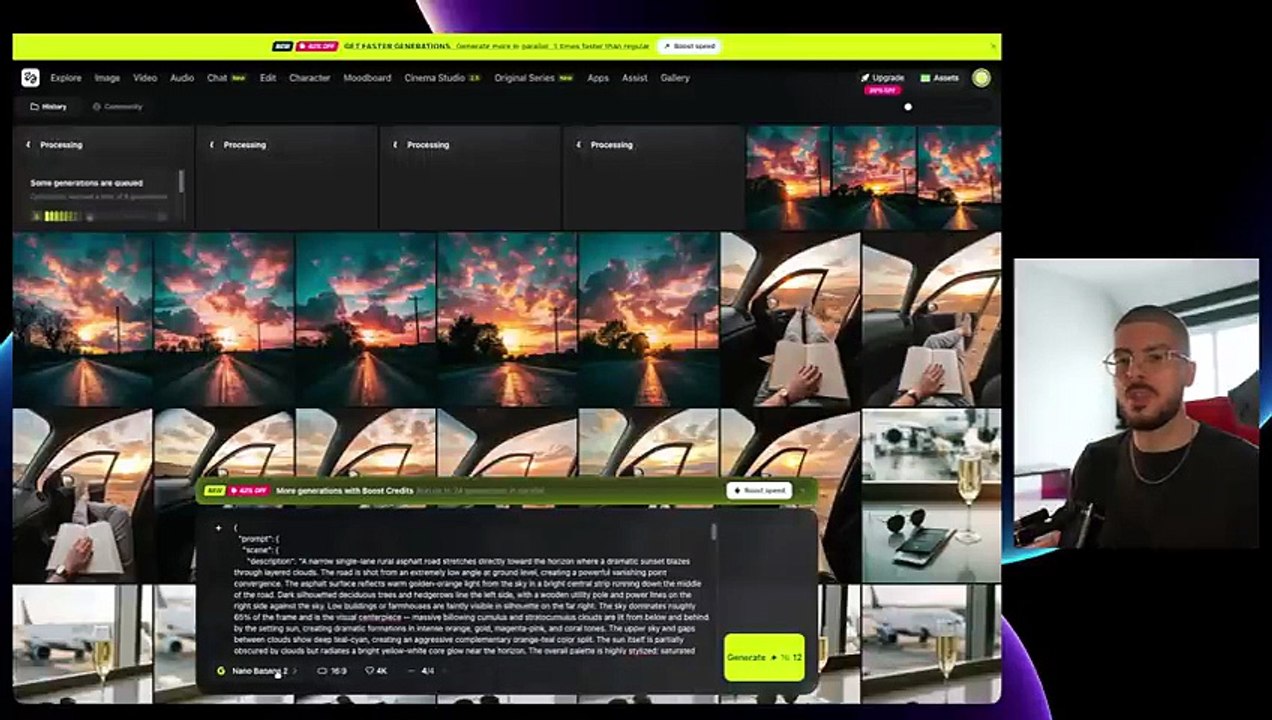Click the chevron on the third Processing card
1272x720 pixels.
pos(395,145)
